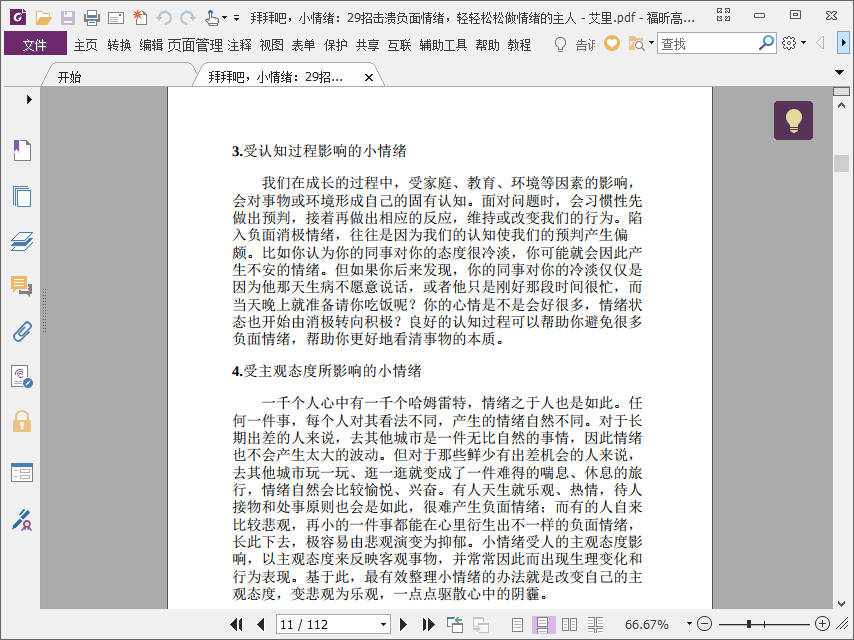The image size is (854, 640).
Task: Click the scrollbar down arrow
Action: point(841,604)
